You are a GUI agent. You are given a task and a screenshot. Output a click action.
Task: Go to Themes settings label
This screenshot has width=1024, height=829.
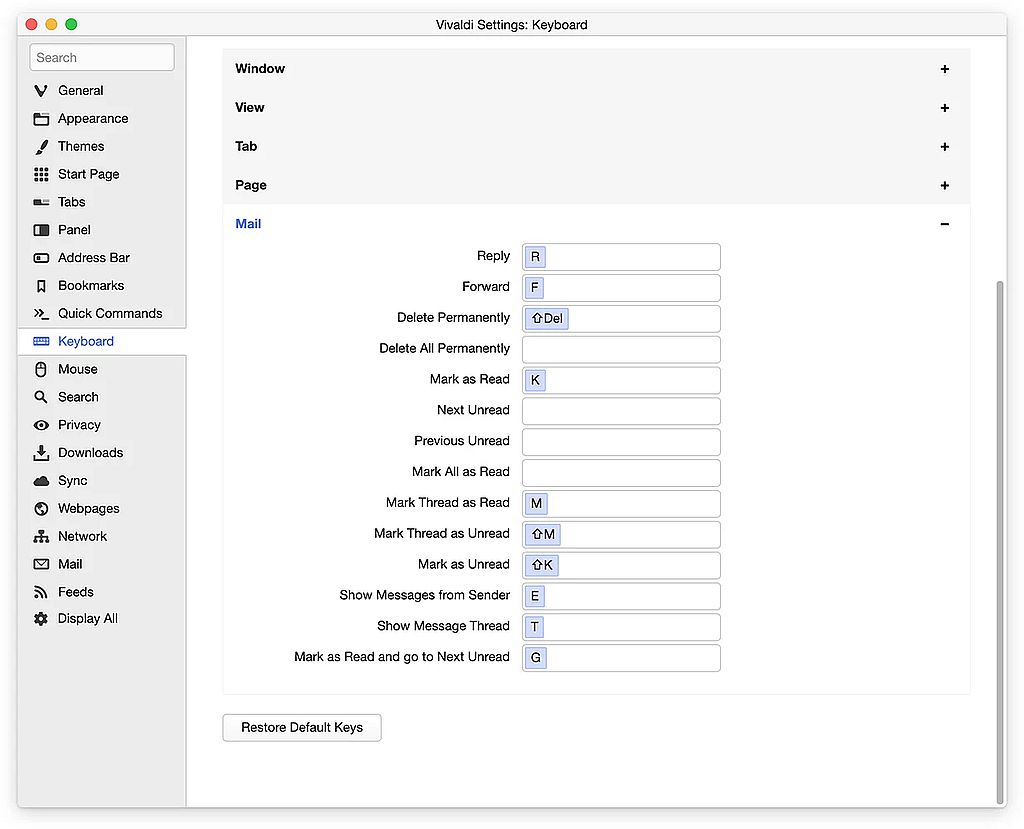81,146
